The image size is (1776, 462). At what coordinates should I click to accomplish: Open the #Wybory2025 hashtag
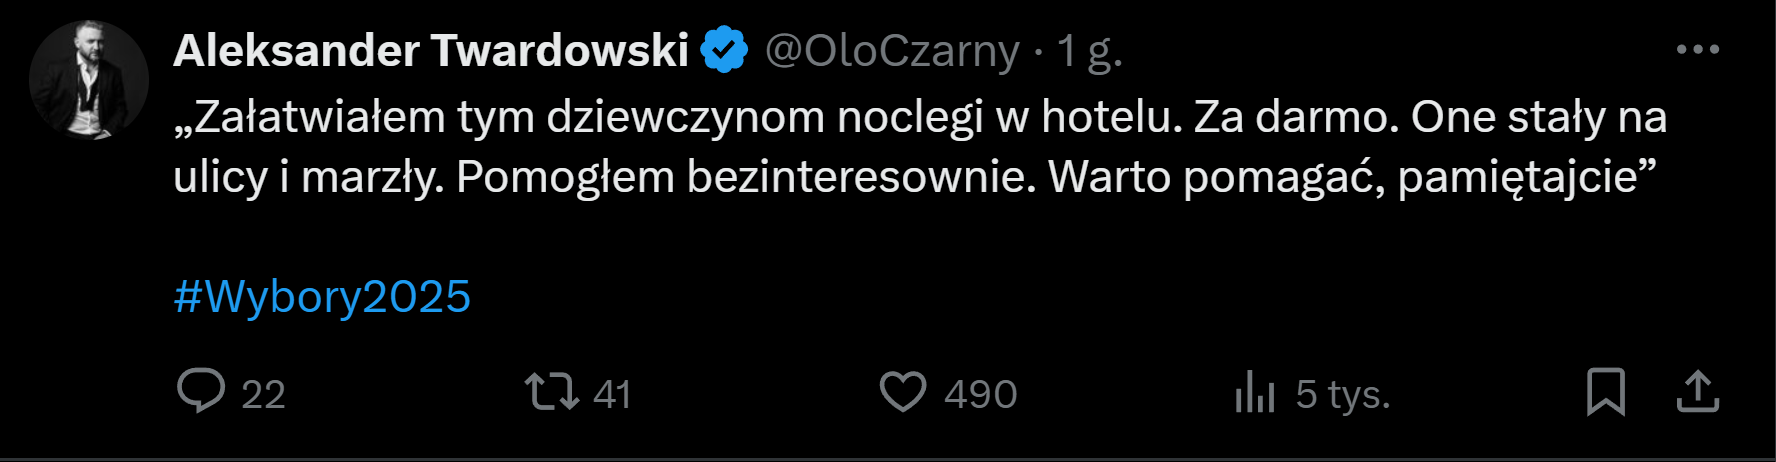(322, 297)
